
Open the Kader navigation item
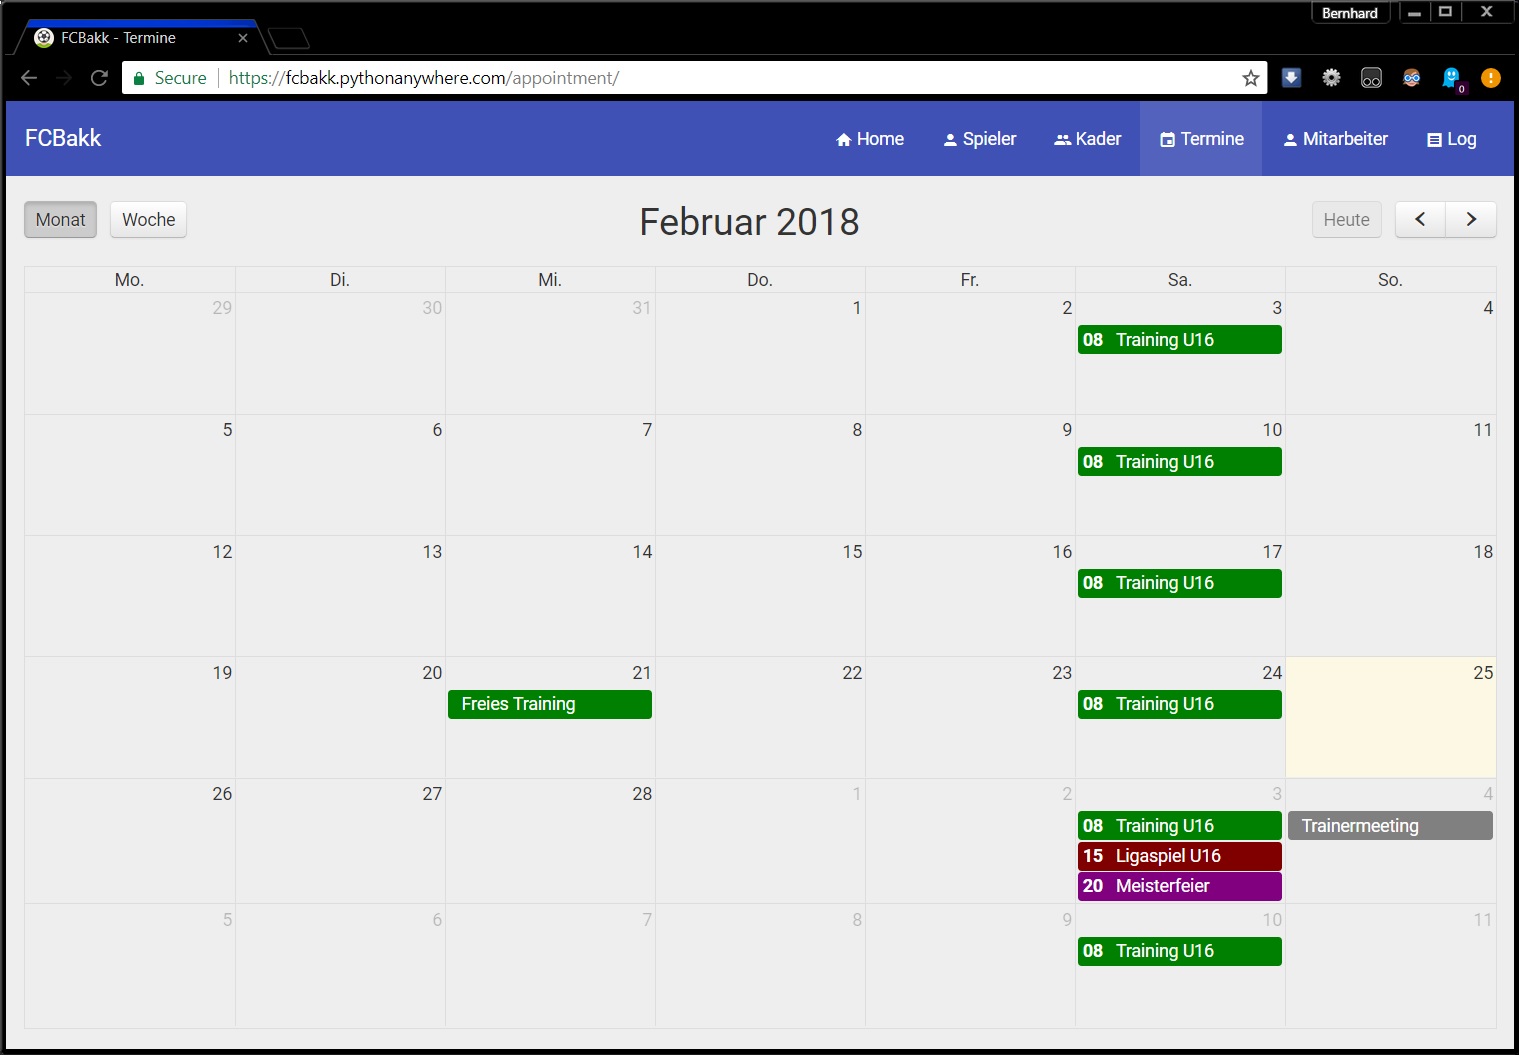(x=1087, y=139)
